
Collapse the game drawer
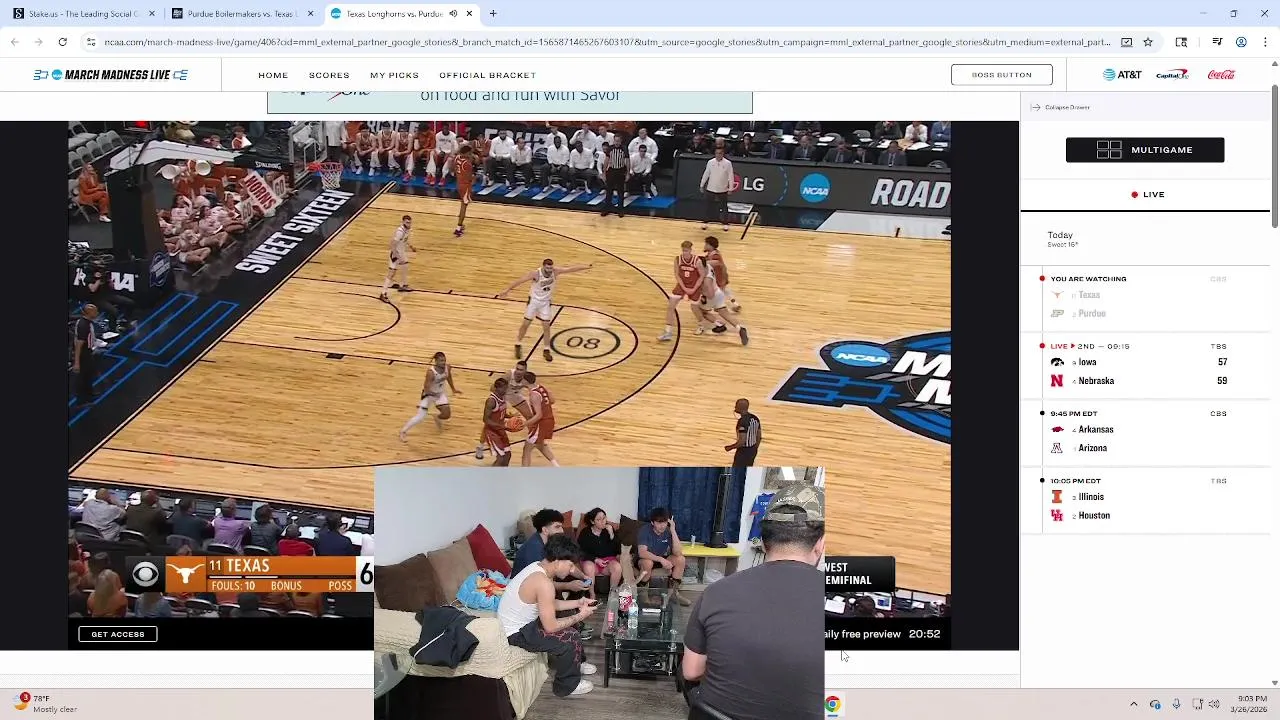(x=1060, y=107)
